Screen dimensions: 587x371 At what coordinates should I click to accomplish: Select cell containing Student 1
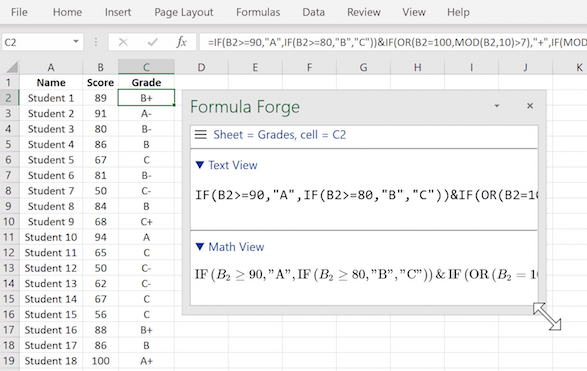pos(51,98)
